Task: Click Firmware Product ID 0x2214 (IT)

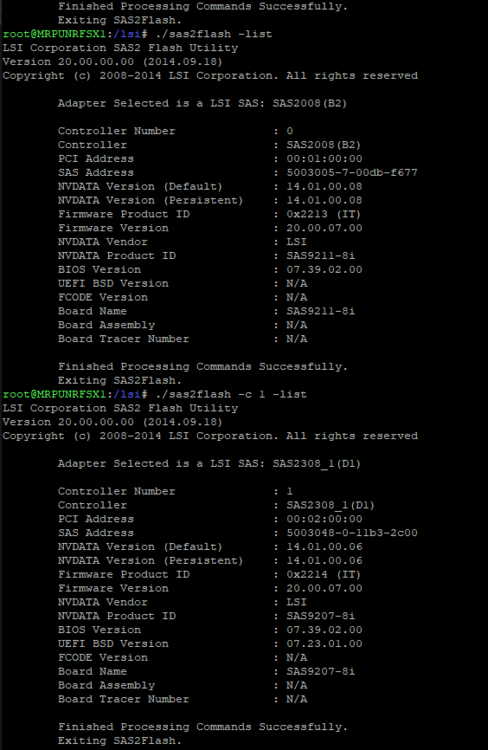Action: pyautogui.click(x=323, y=574)
